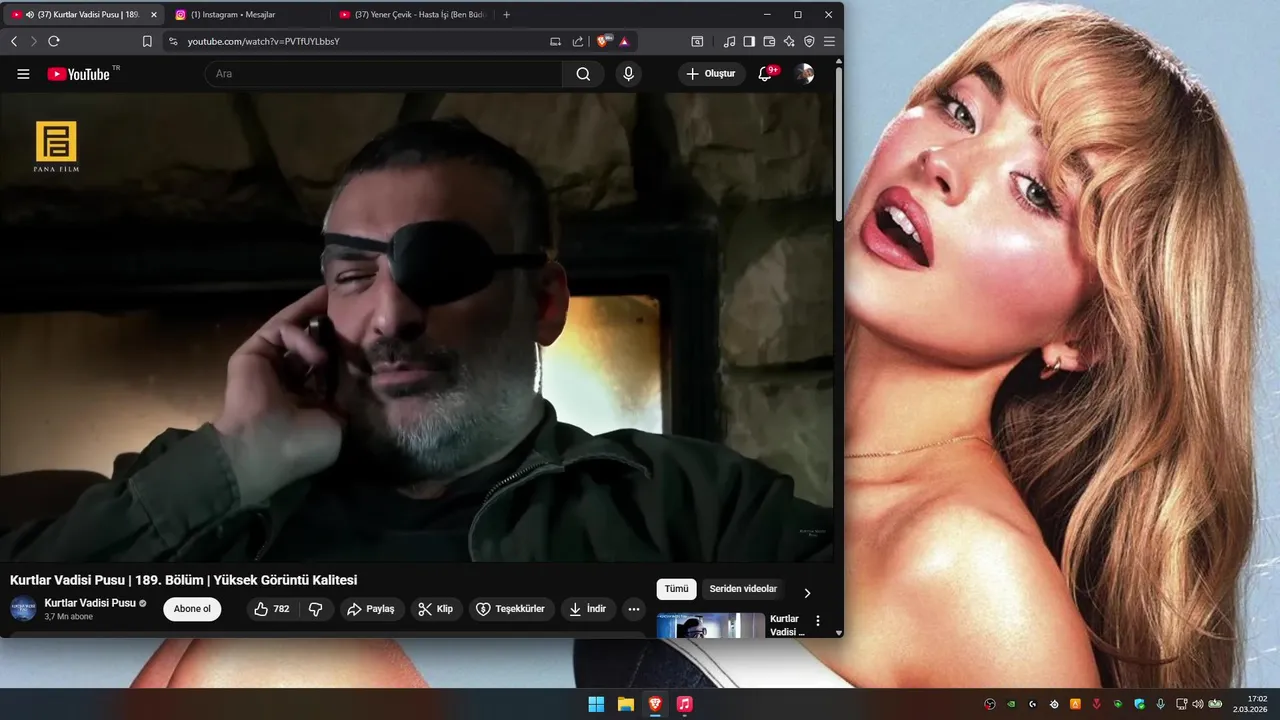Image resolution: width=1280 pixels, height=720 pixels.
Task: Click the video player to toggle playback
Action: pyautogui.click(x=418, y=327)
